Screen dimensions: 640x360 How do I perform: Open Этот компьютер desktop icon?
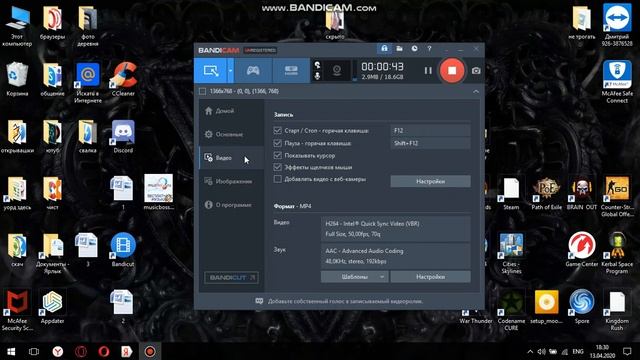[x=17, y=27]
